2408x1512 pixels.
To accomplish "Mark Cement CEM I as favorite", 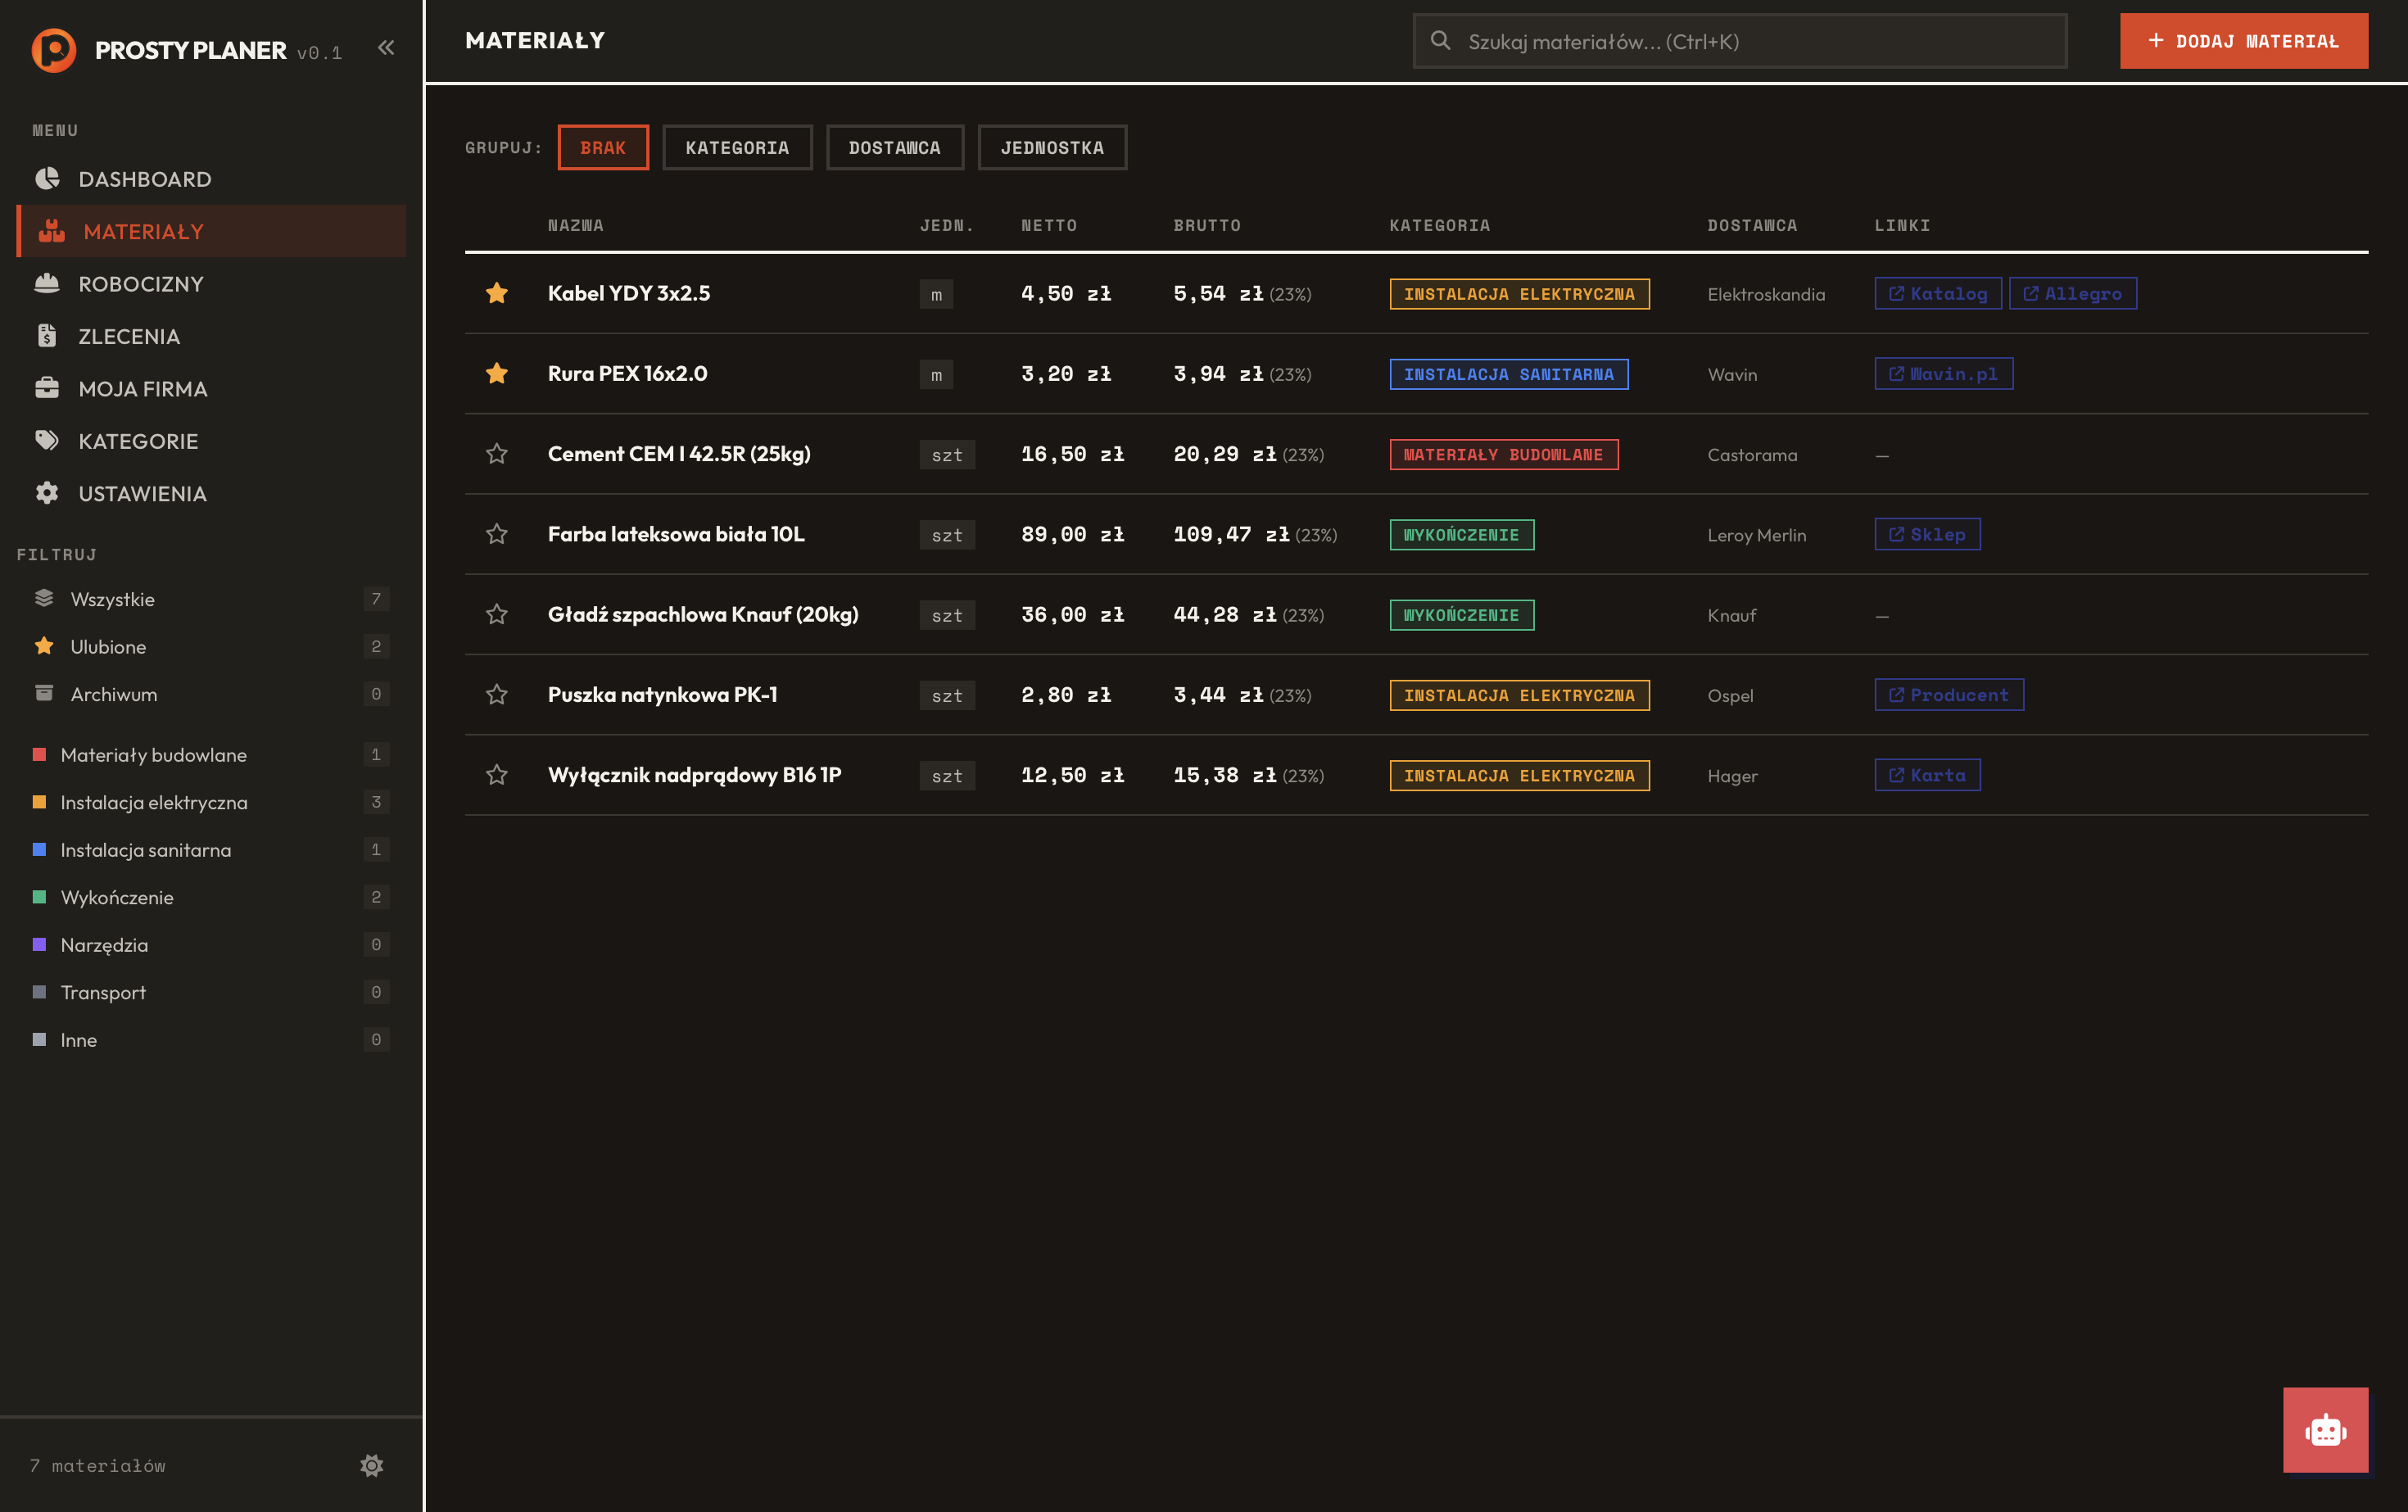I will coord(497,454).
